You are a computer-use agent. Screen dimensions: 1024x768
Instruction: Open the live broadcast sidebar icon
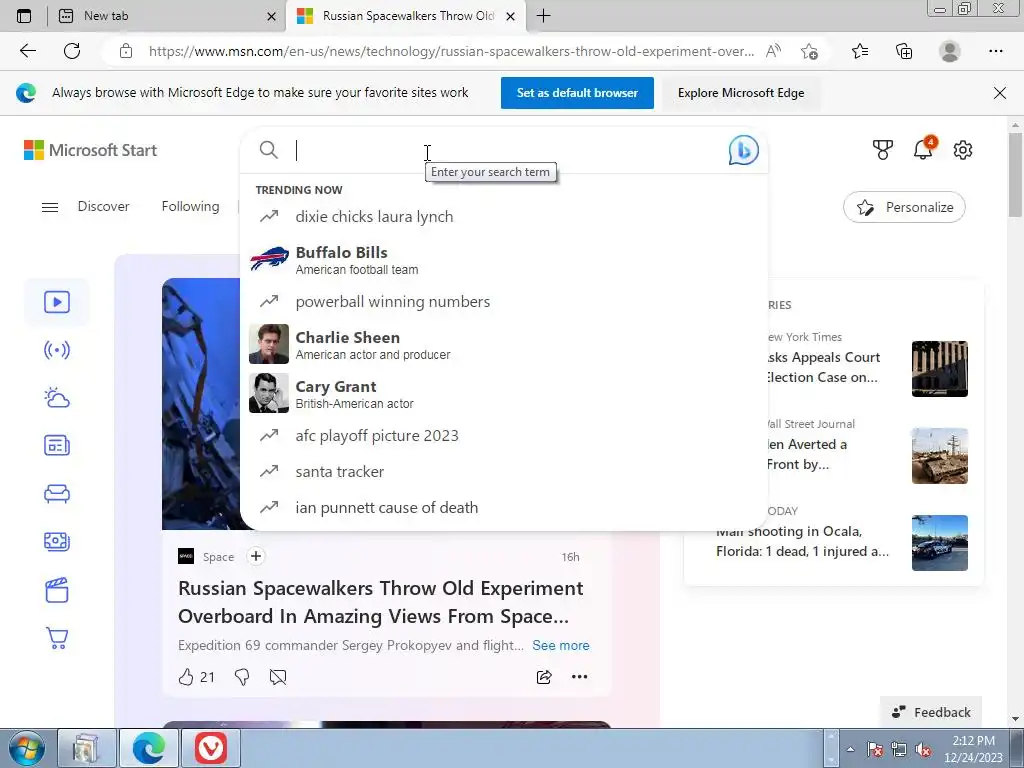click(x=57, y=350)
